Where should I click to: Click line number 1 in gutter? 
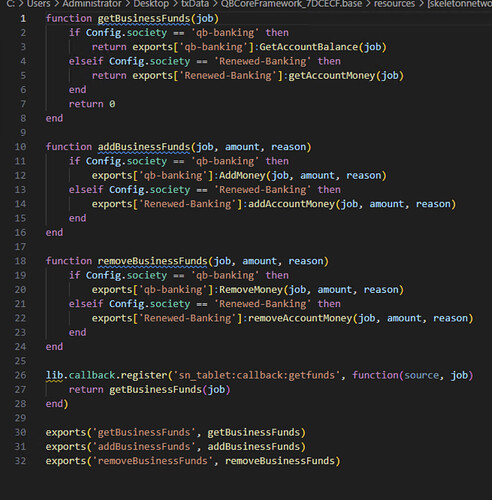23,18
